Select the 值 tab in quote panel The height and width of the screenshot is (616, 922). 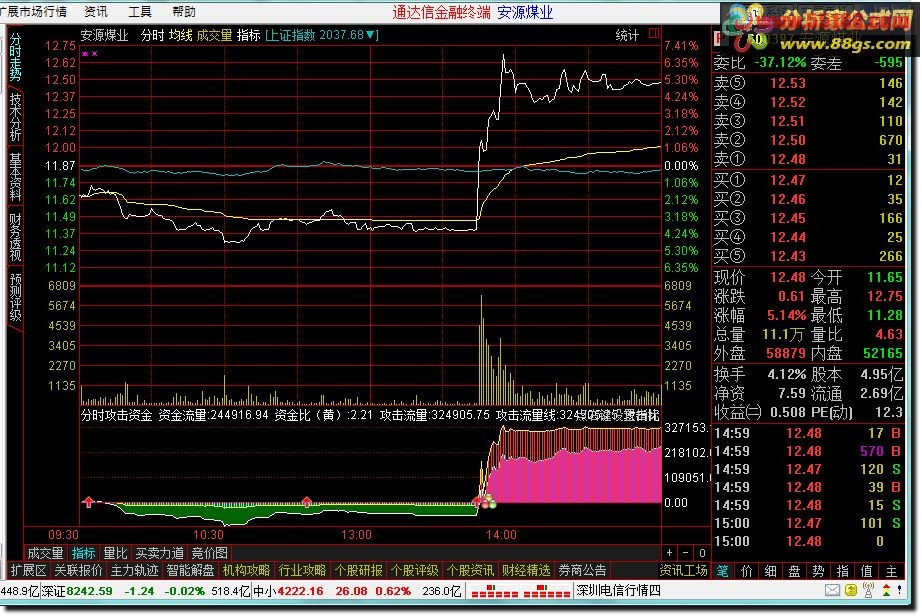(x=867, y=571)
